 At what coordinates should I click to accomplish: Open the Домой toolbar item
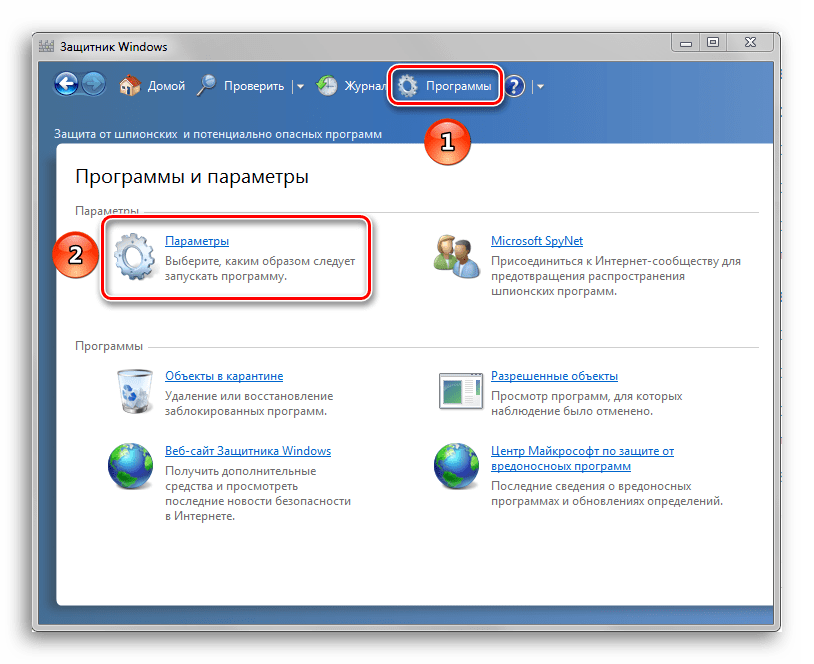tap(166, 86)
